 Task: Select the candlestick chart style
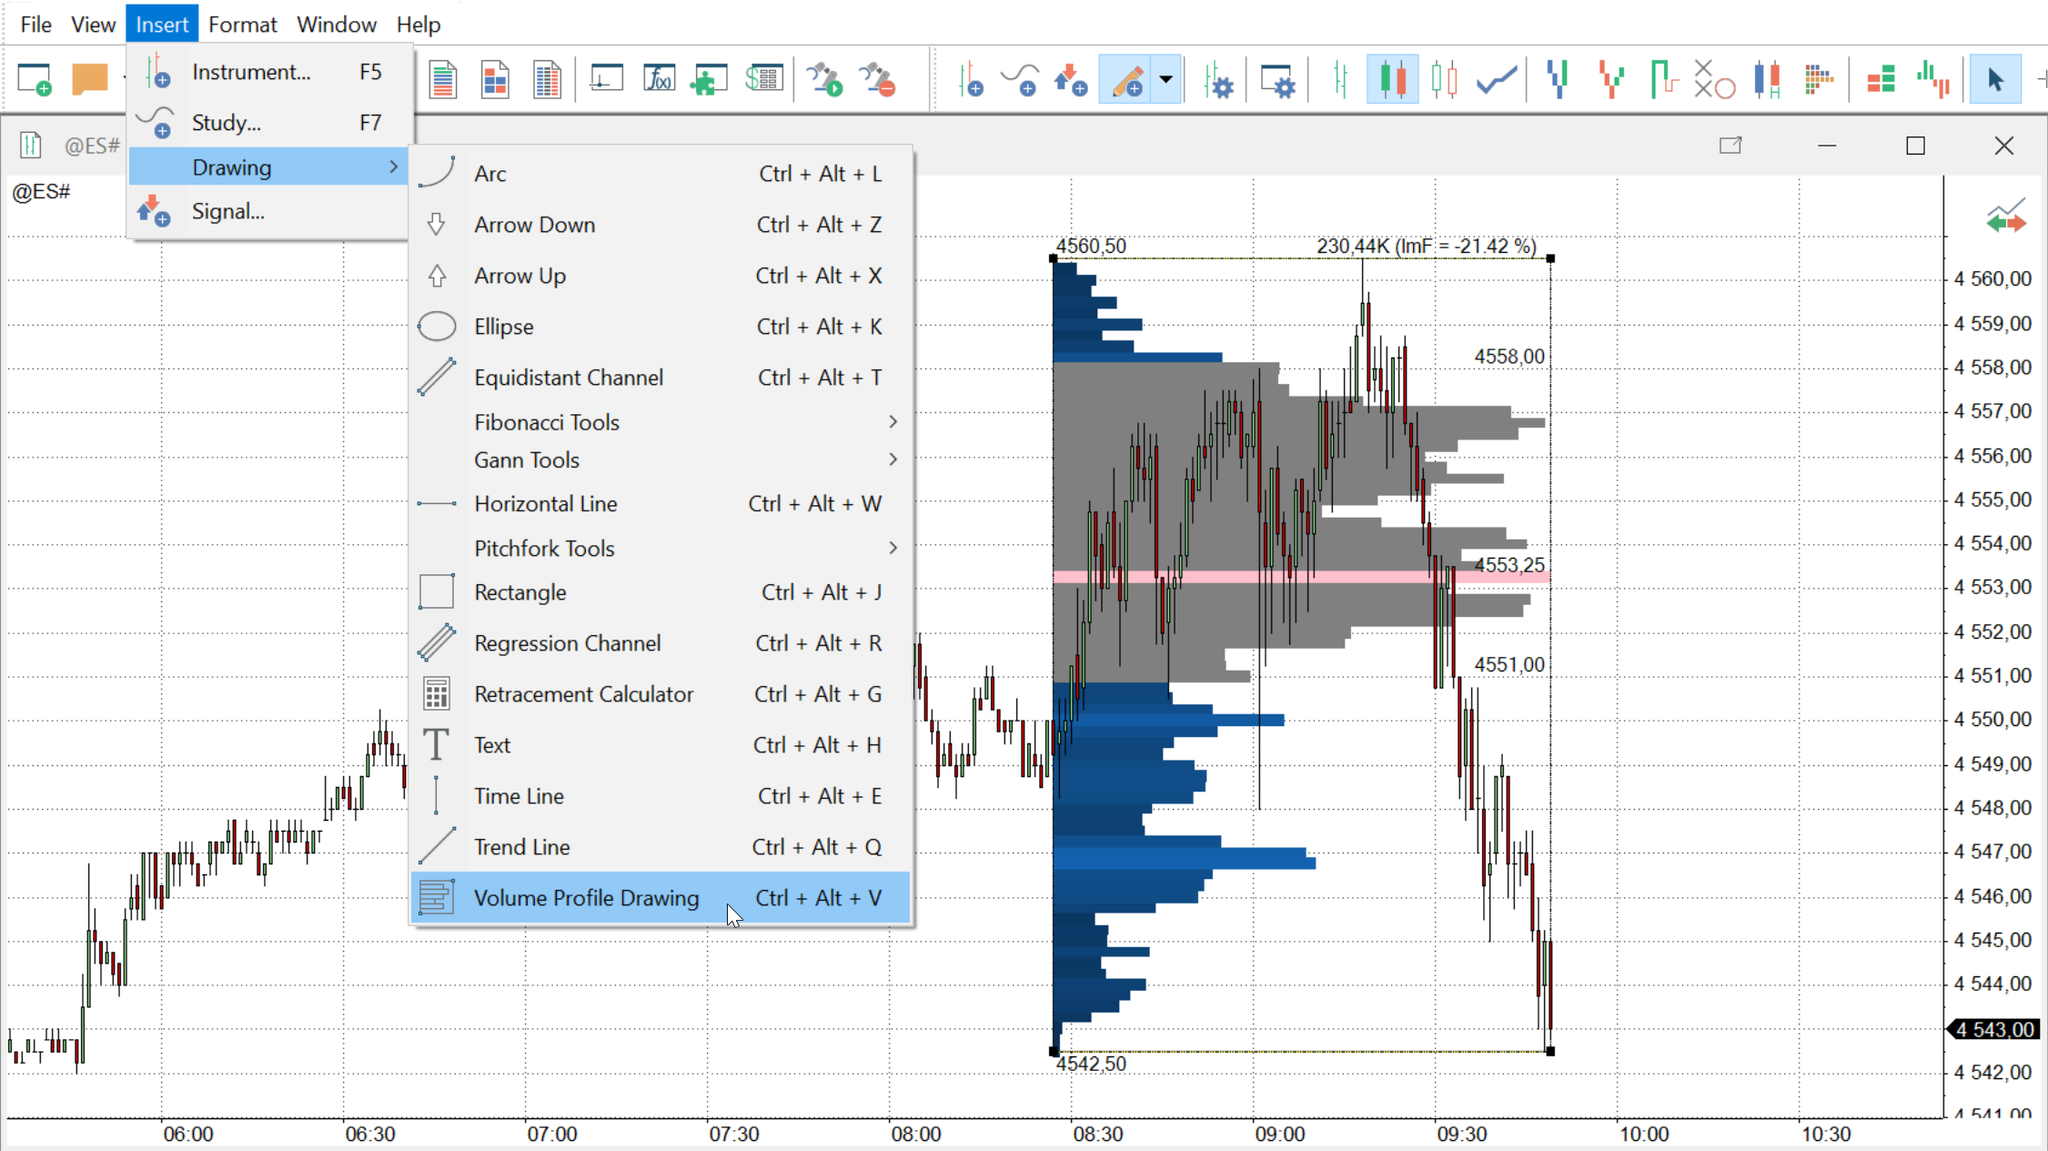[1393, 78]
